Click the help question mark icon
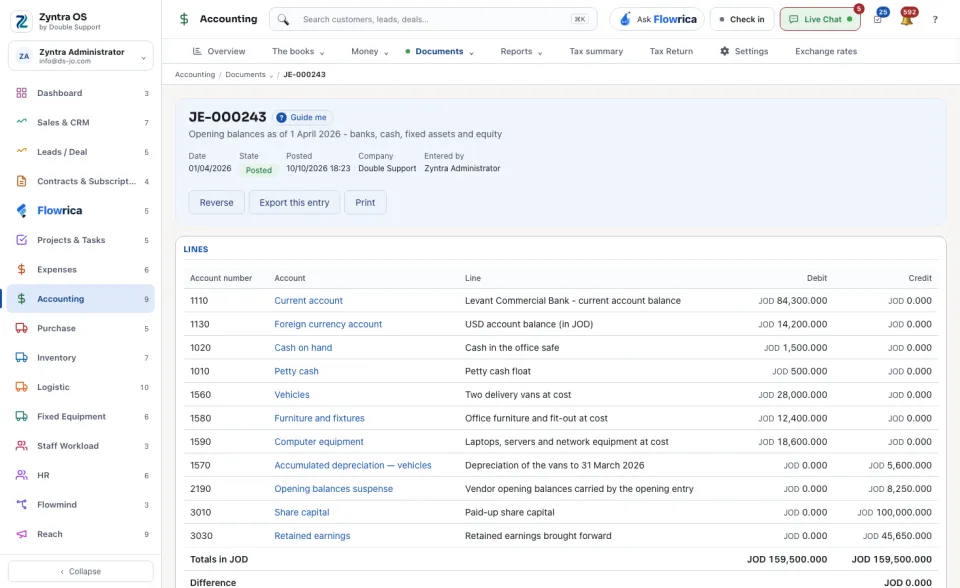960x588 pixels. (x=935, y=20)
